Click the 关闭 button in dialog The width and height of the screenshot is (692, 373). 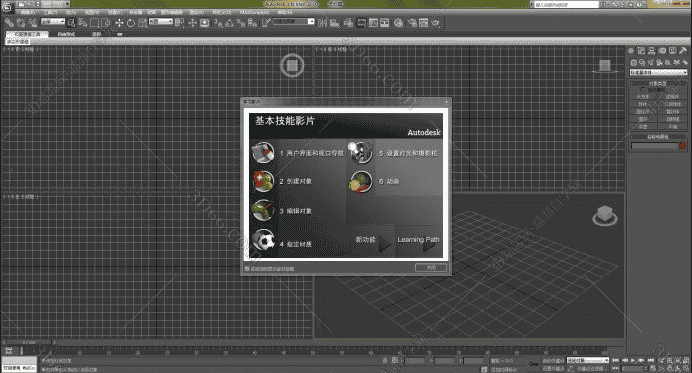[431, 268]
